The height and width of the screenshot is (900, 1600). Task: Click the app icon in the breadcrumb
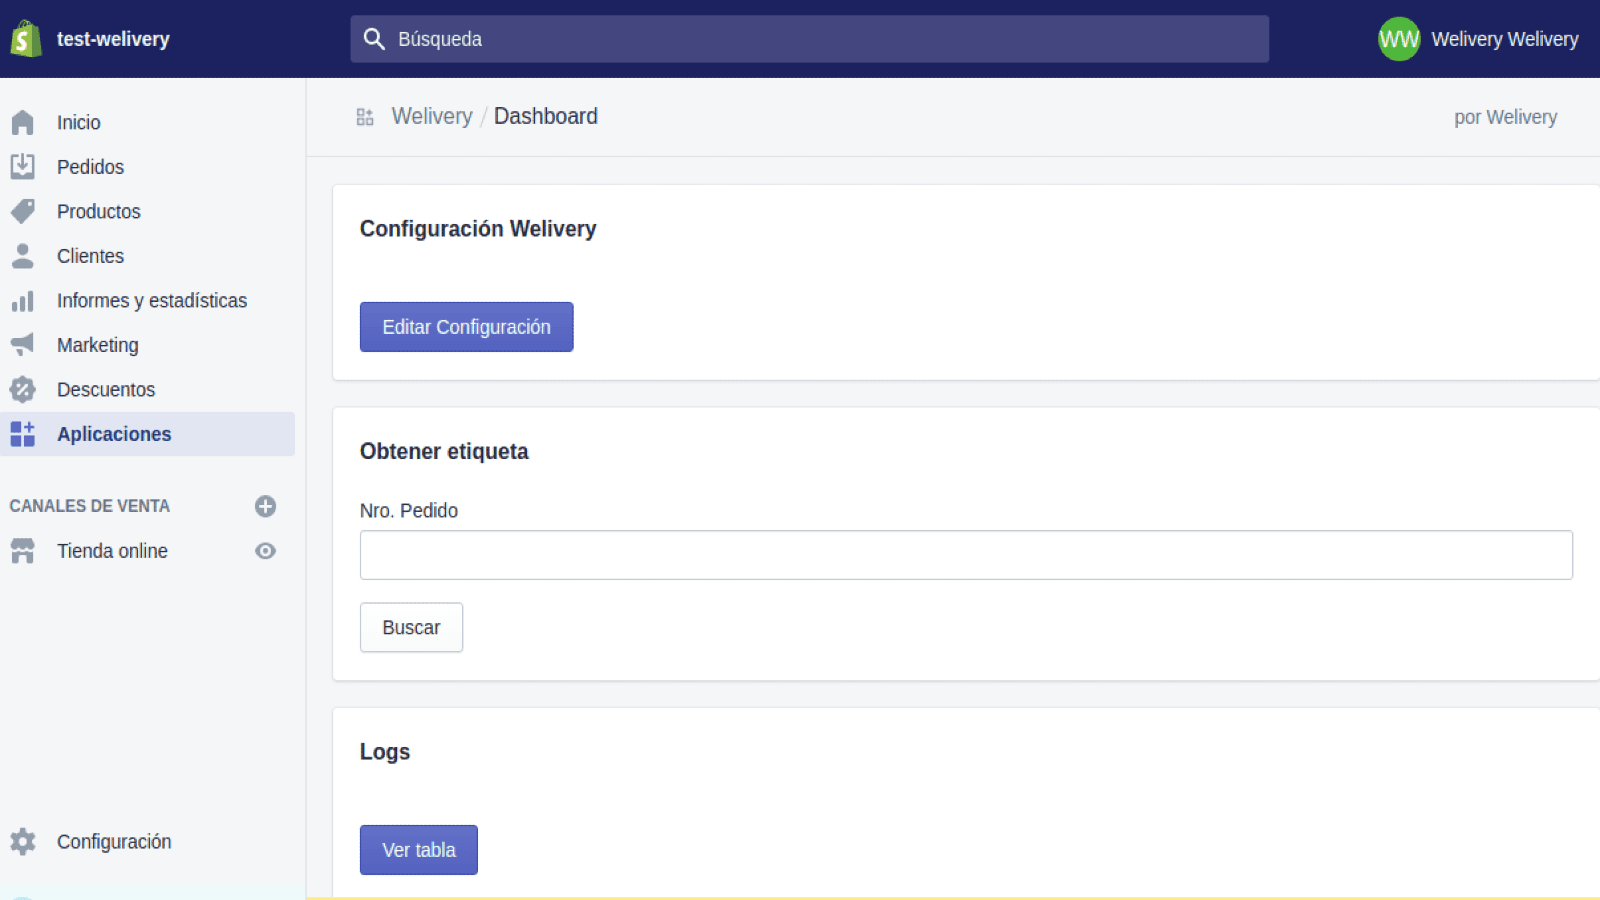(365, 116)
